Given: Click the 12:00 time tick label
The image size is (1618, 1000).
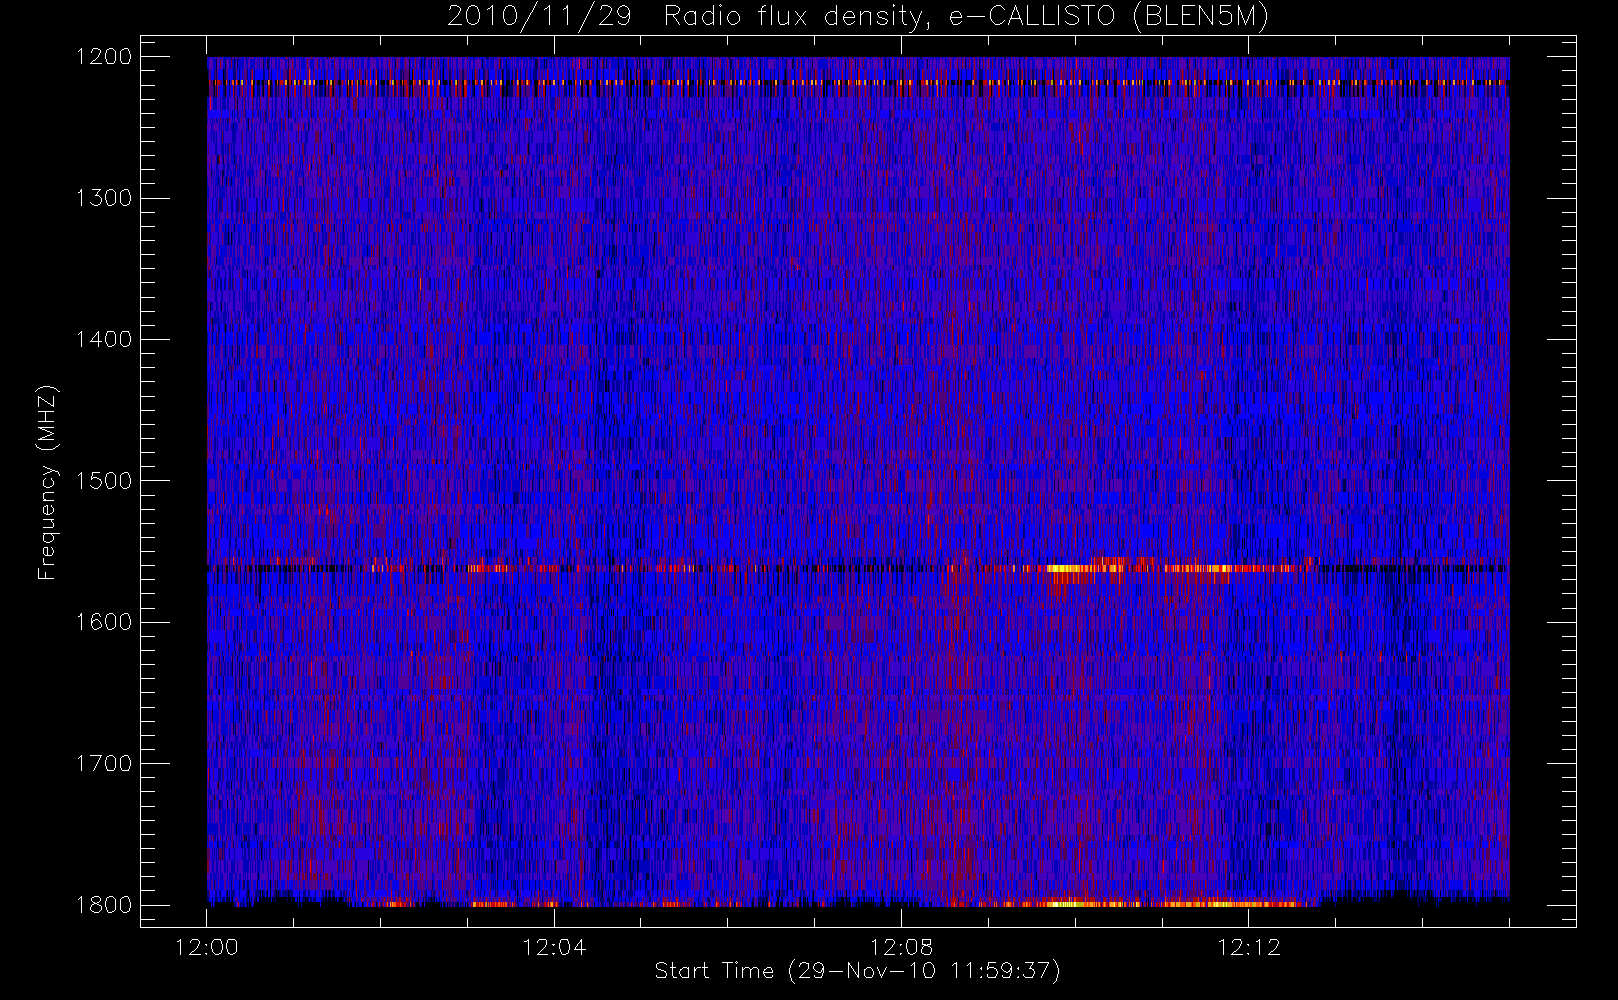Looking at the screenshot, I should [x=207, y=947].
